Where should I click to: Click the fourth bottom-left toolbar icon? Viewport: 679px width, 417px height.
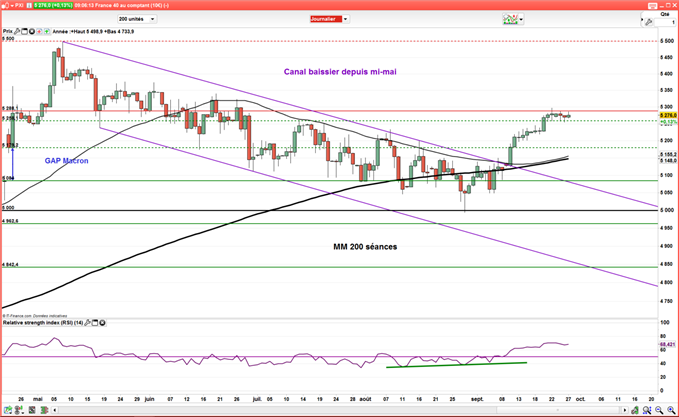(44, 410)
